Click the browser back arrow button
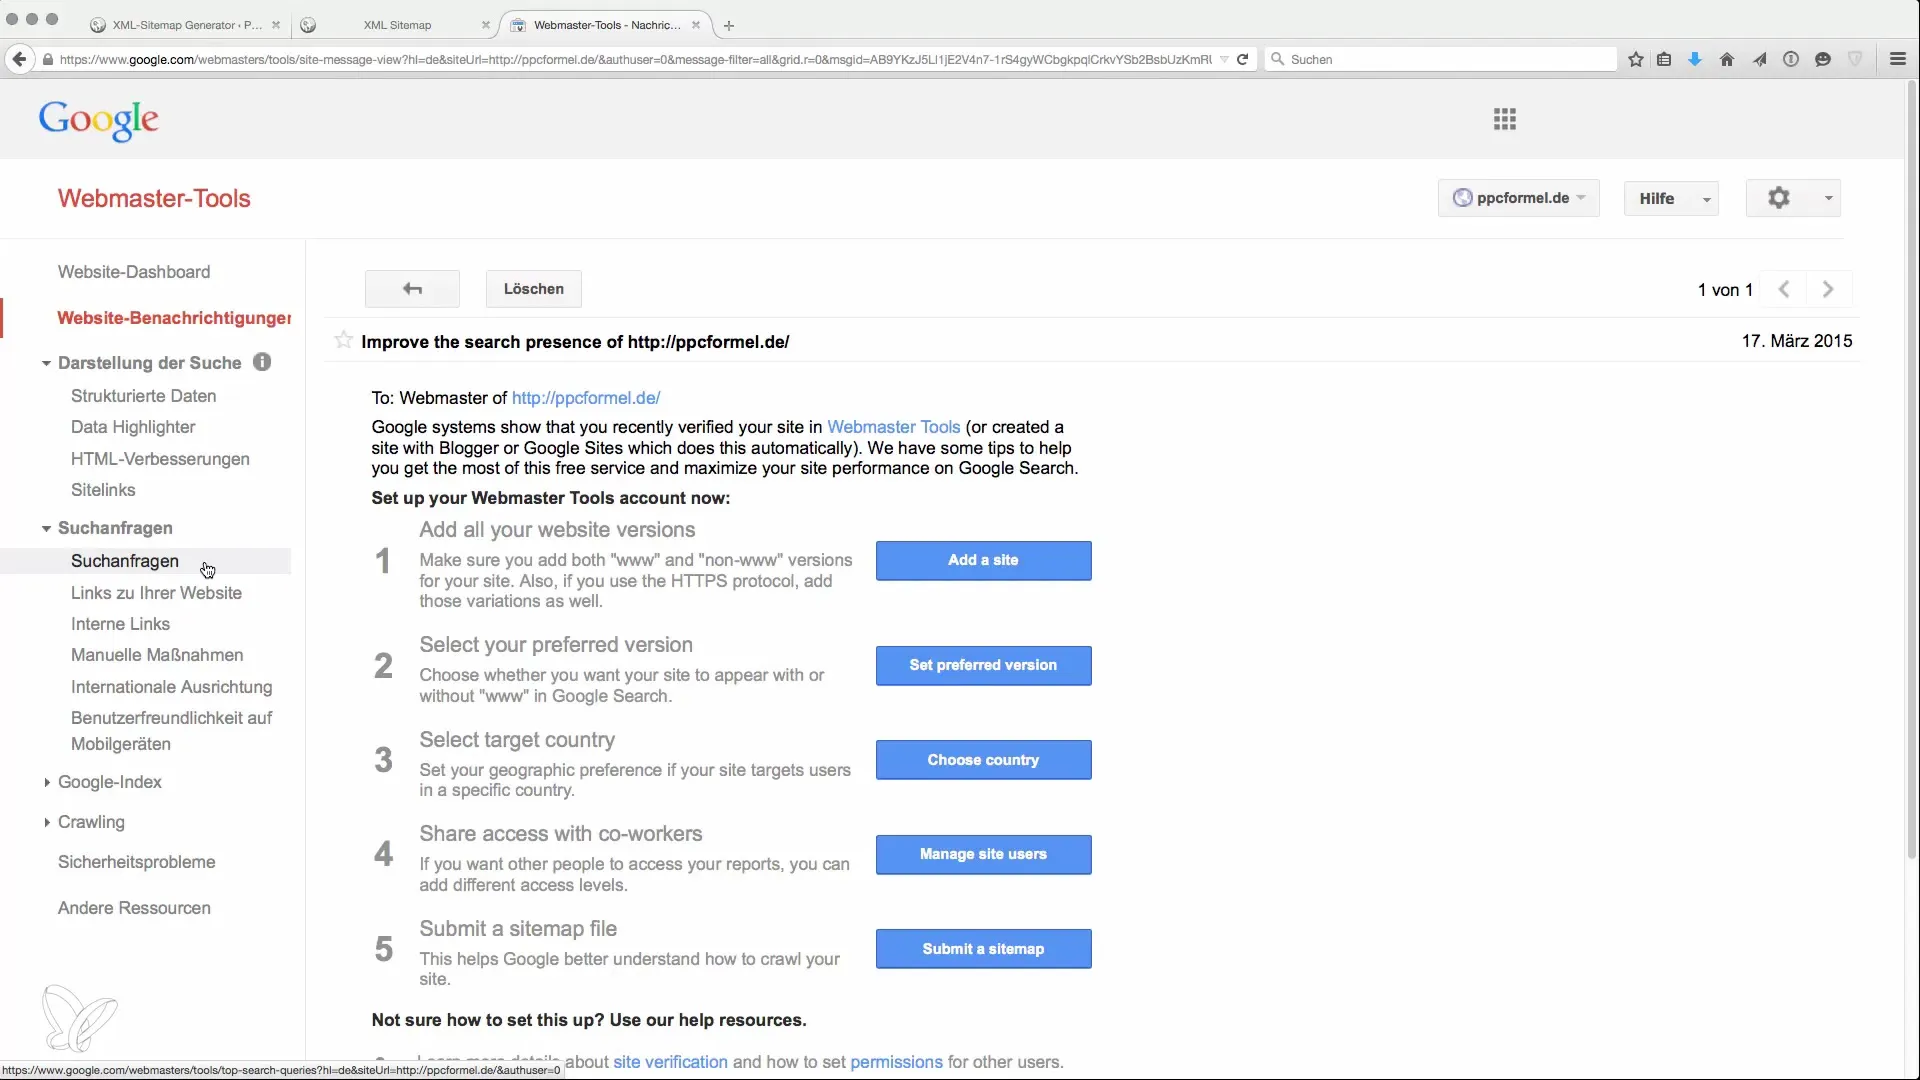The width and height of the screenshot is (1920, 1080). coord(19,59)
